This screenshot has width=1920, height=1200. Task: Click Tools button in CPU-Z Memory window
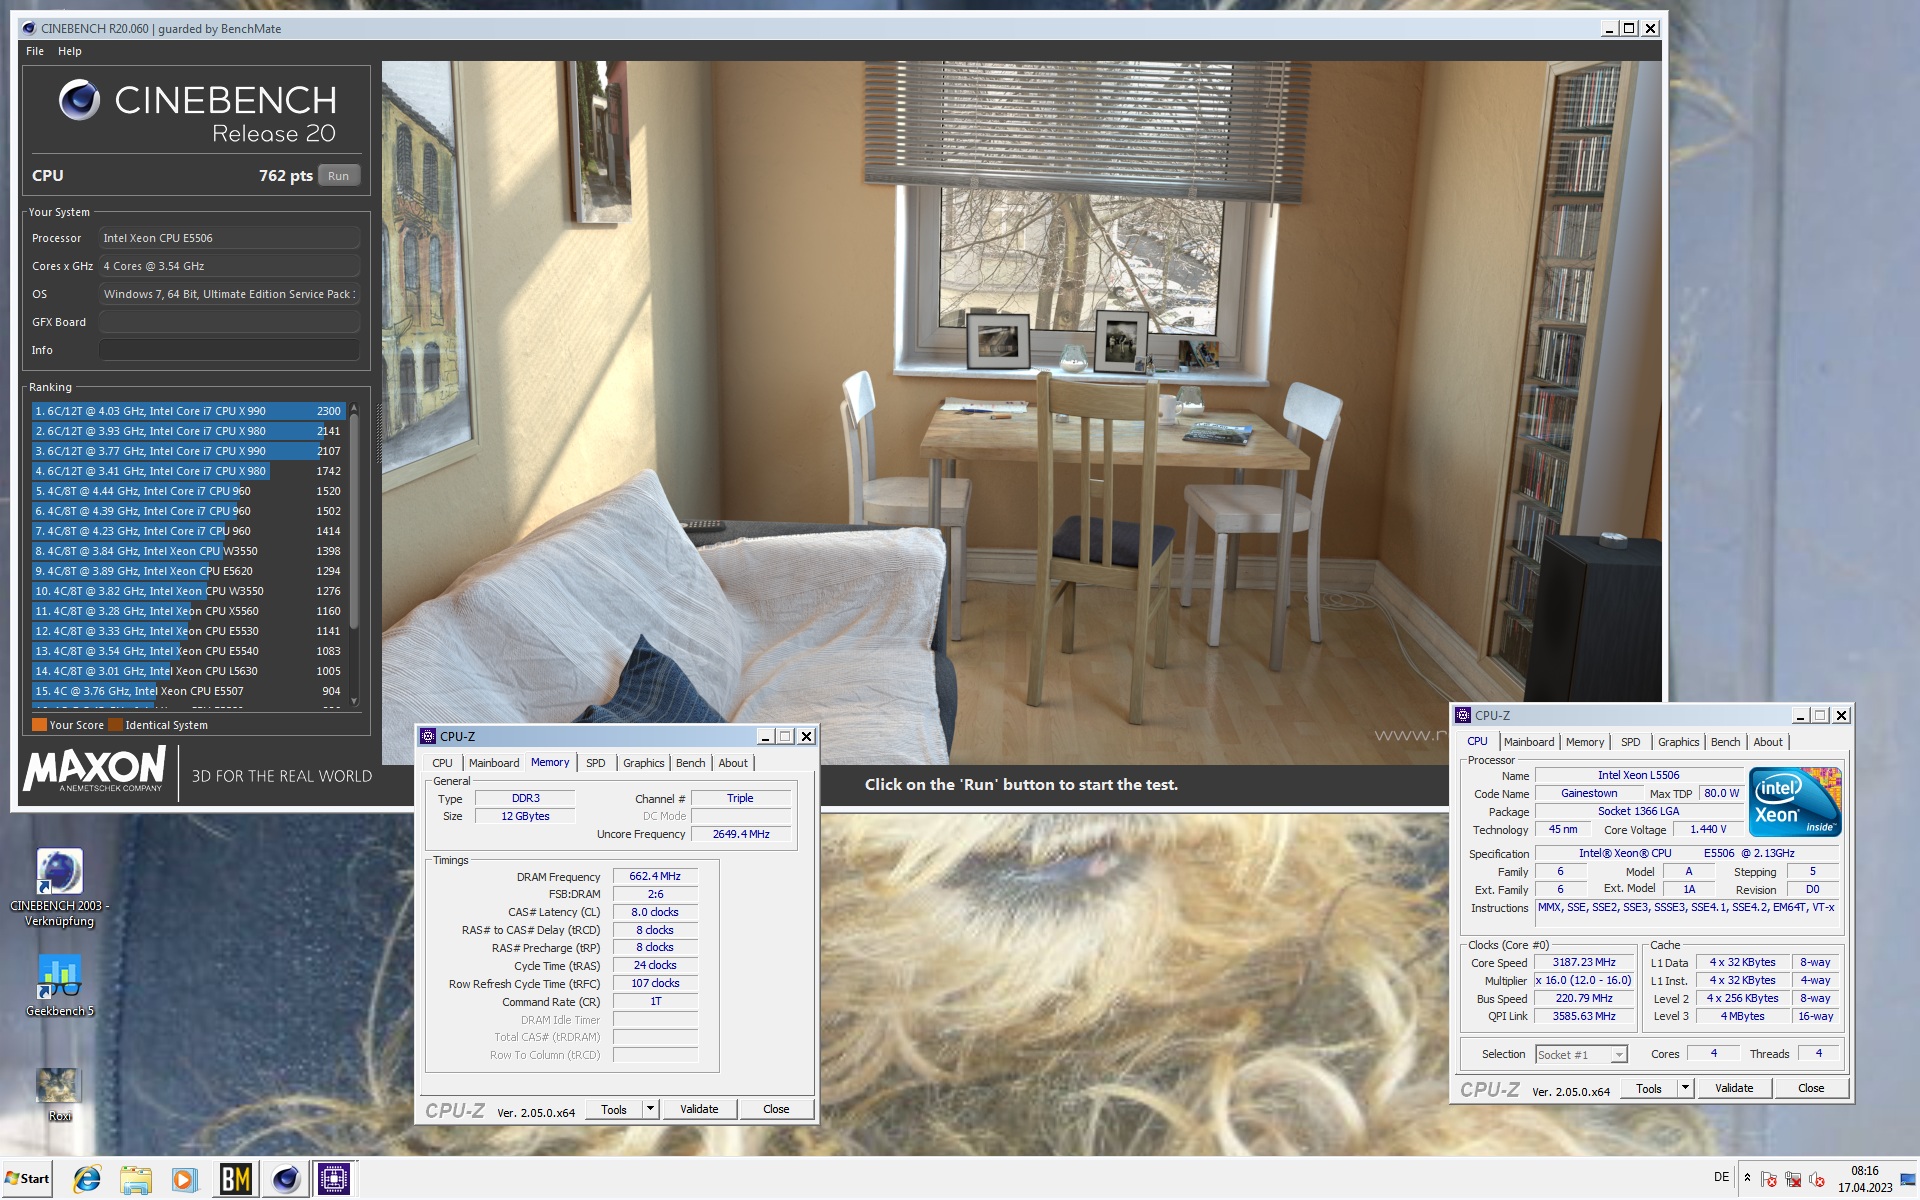614,1109
